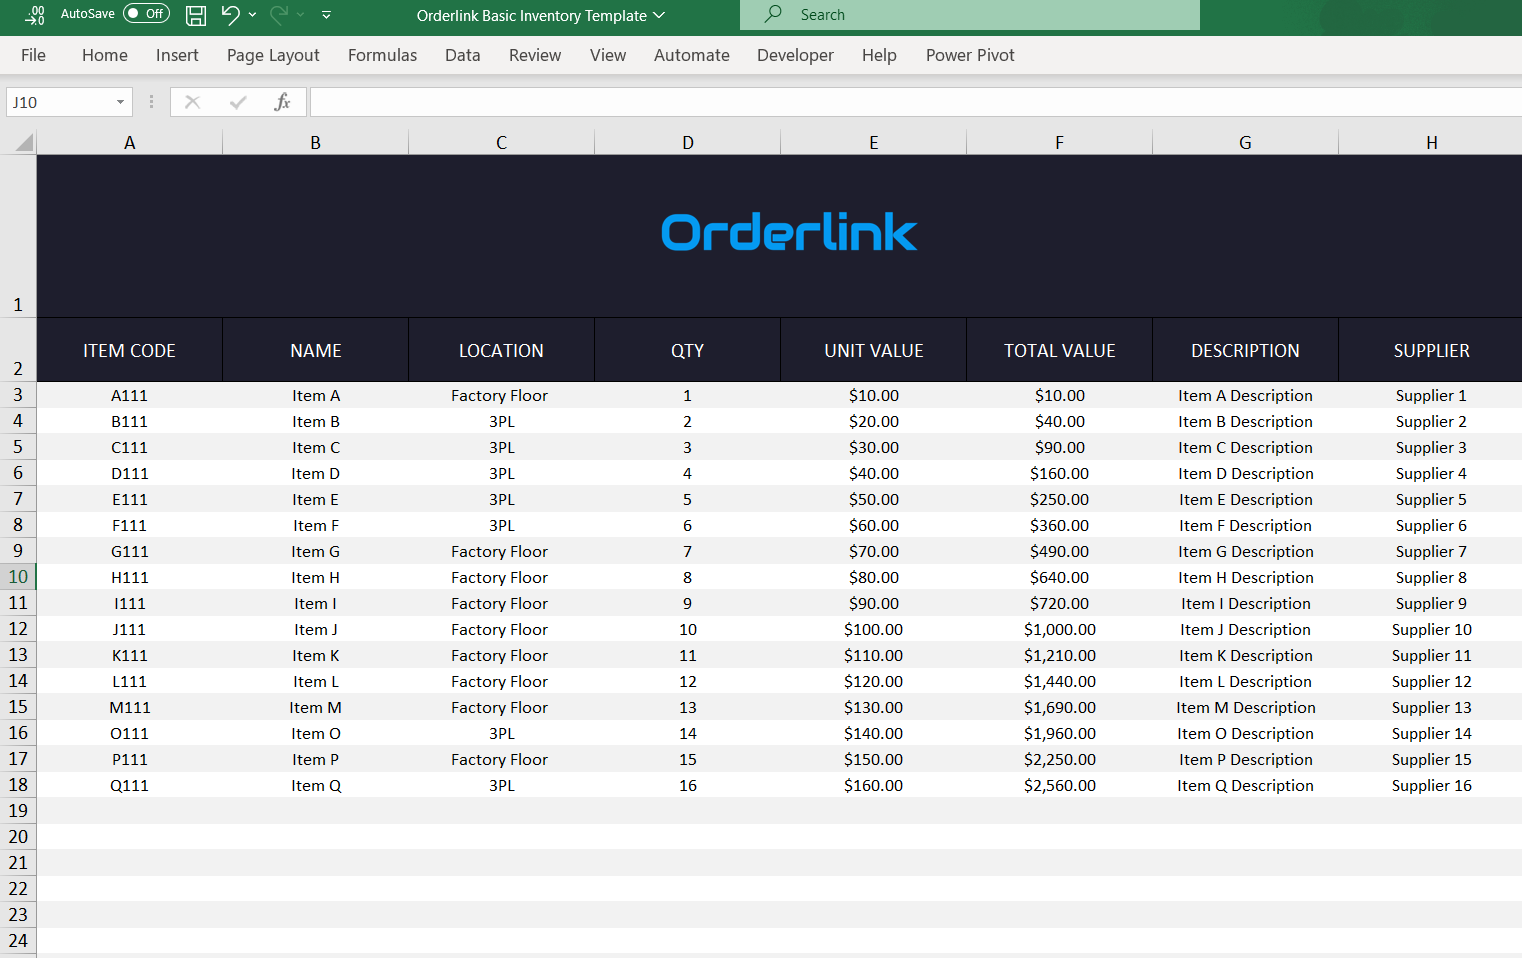Open the Formulas tab

coord(382,55)
